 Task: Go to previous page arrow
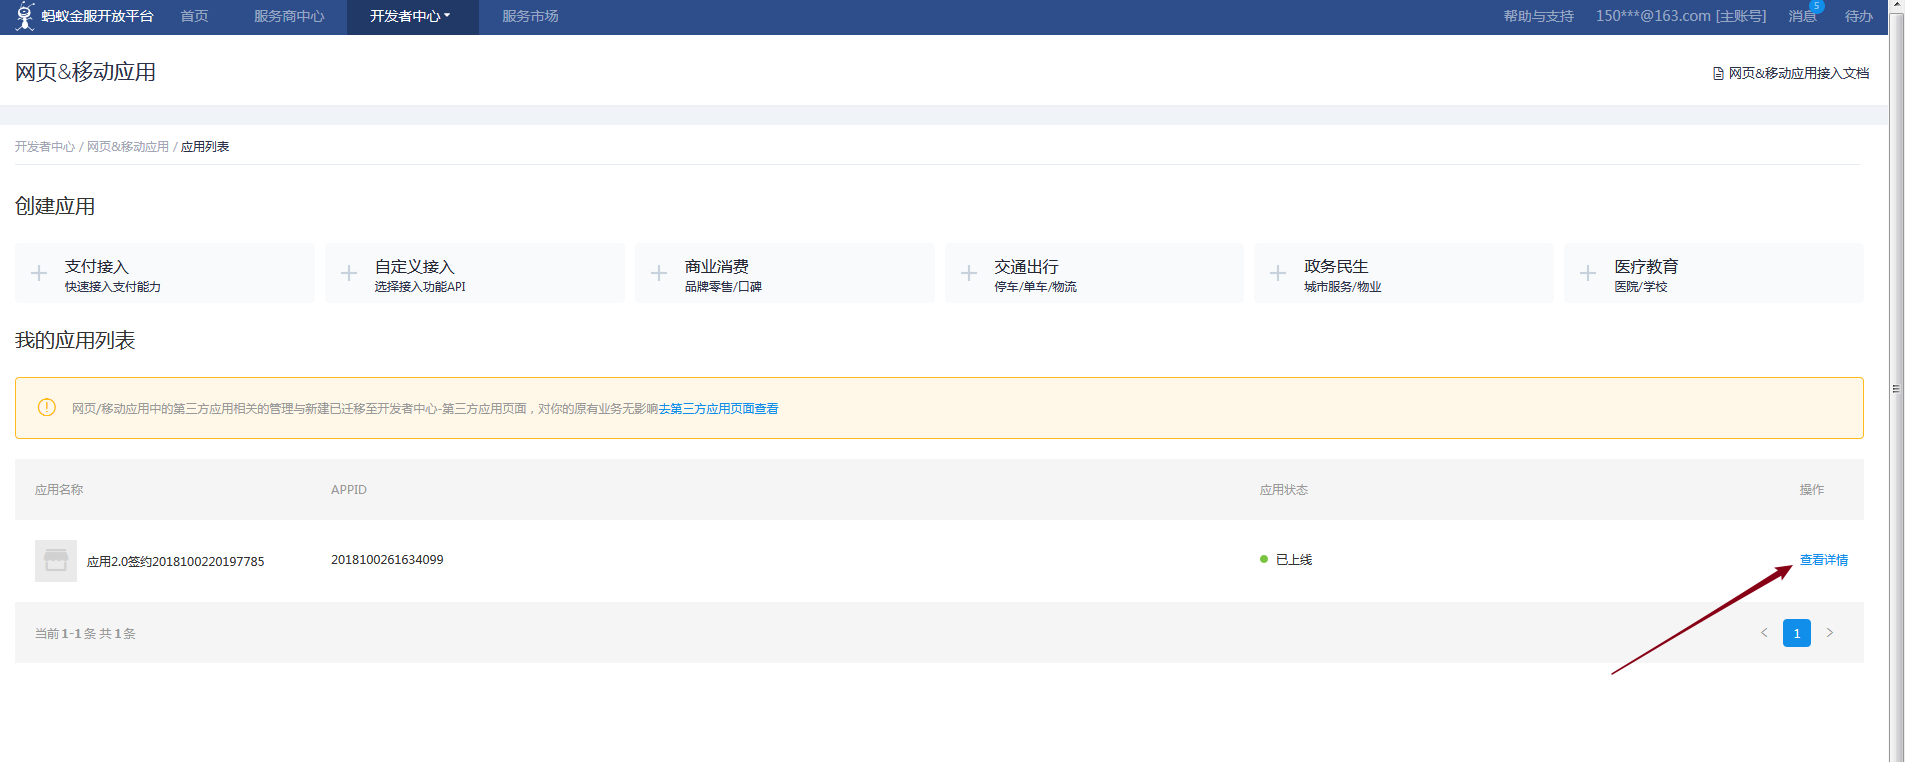coord(1764,633)
